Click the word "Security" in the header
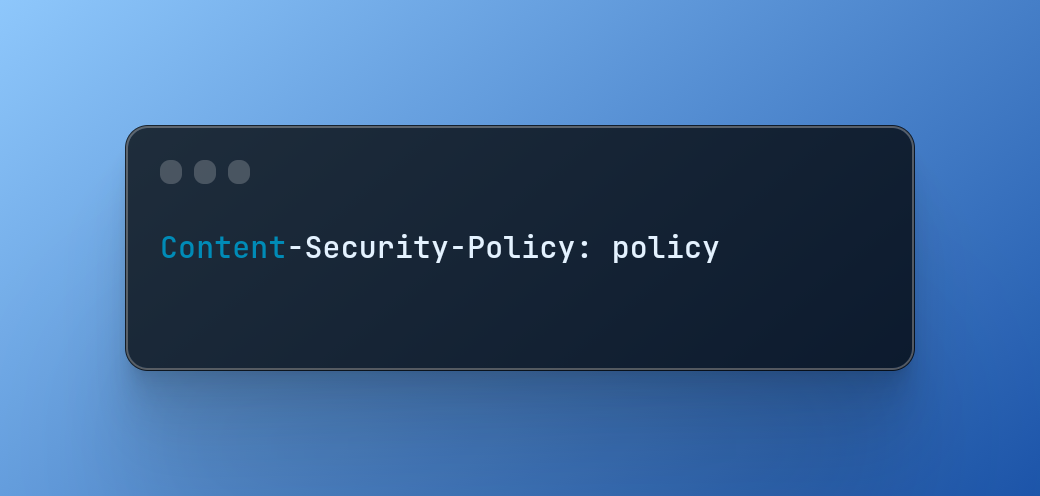Image resolution: width=1040 pixels, height=496 pixels. pos(377,248)
